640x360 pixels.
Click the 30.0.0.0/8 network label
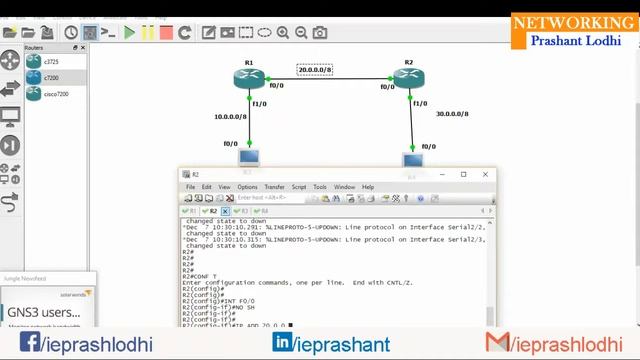(452, 114)
